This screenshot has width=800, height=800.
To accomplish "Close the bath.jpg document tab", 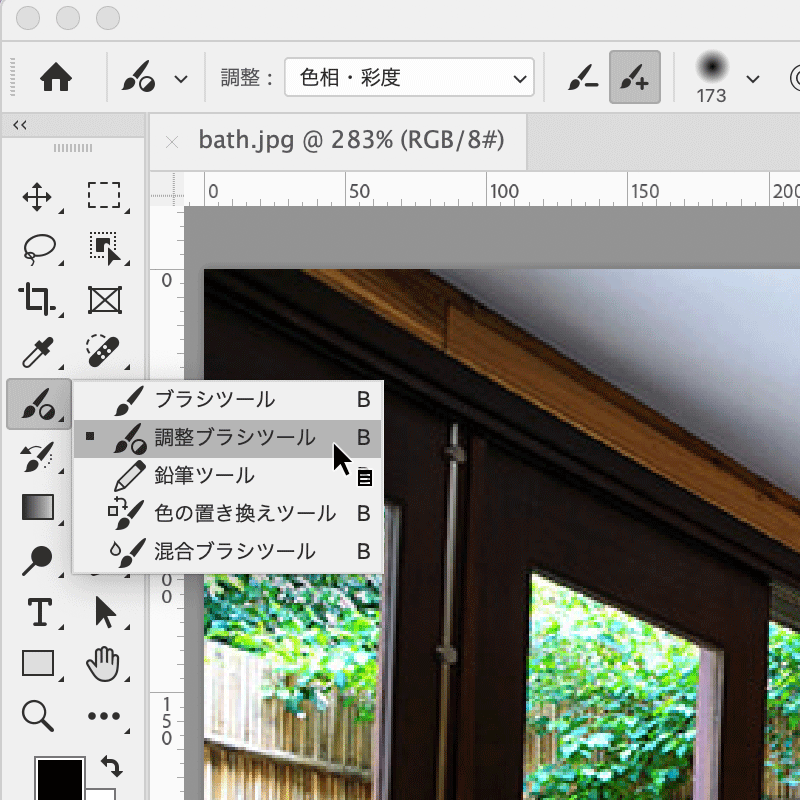I will pyautogui.click(x=172, y=142).
